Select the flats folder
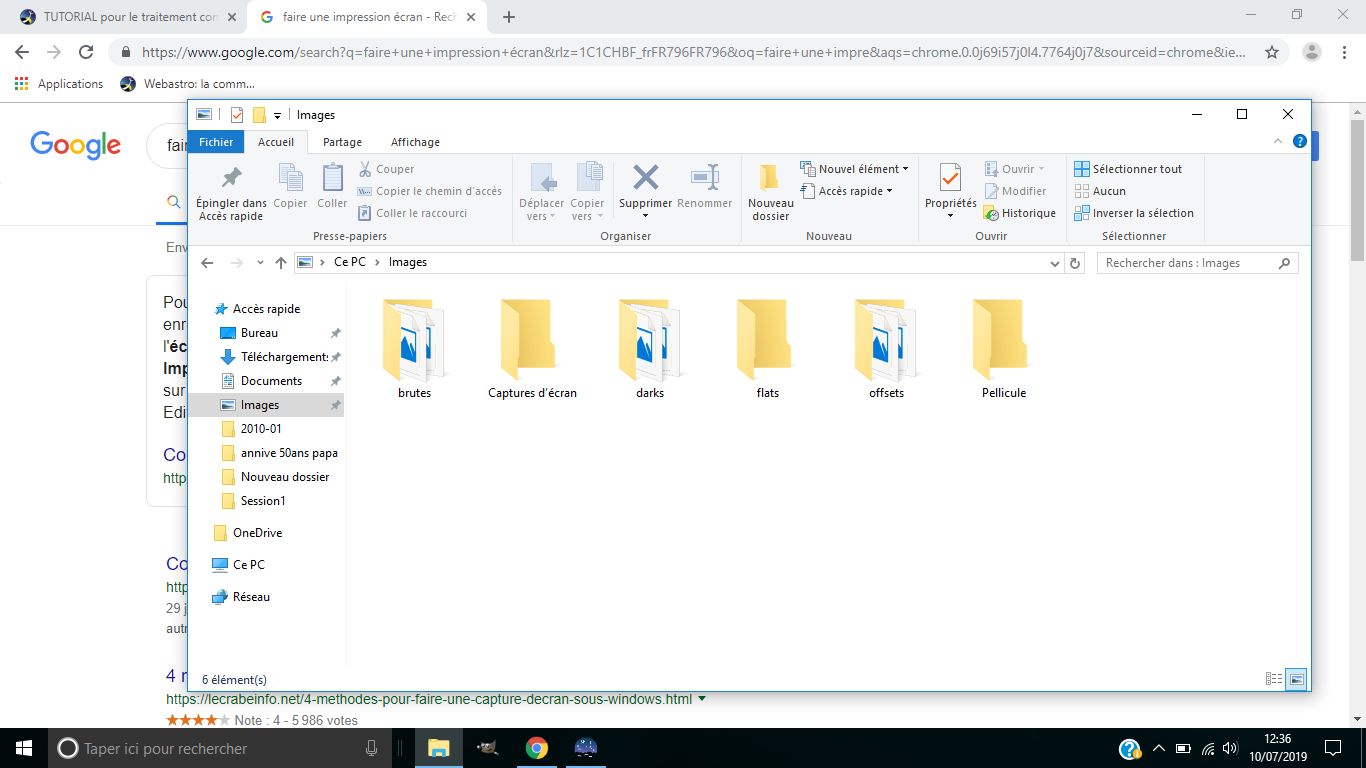1366x768 pixels. (x=768, y=350)
